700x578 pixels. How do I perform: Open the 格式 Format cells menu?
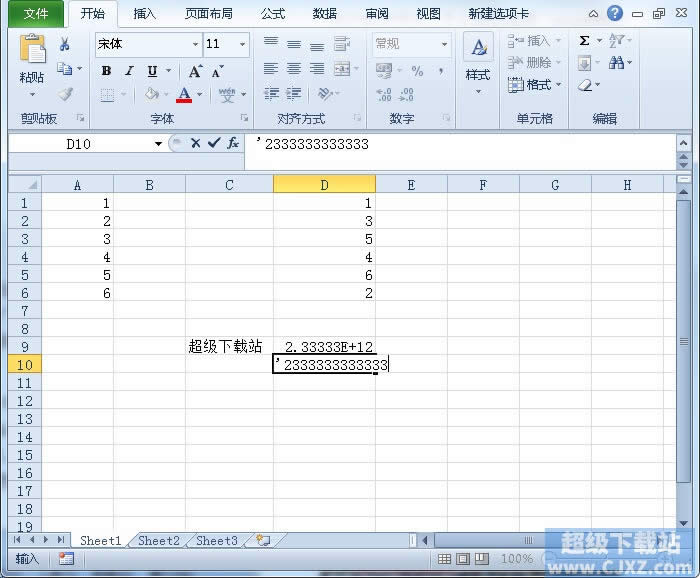pos(534,84)
